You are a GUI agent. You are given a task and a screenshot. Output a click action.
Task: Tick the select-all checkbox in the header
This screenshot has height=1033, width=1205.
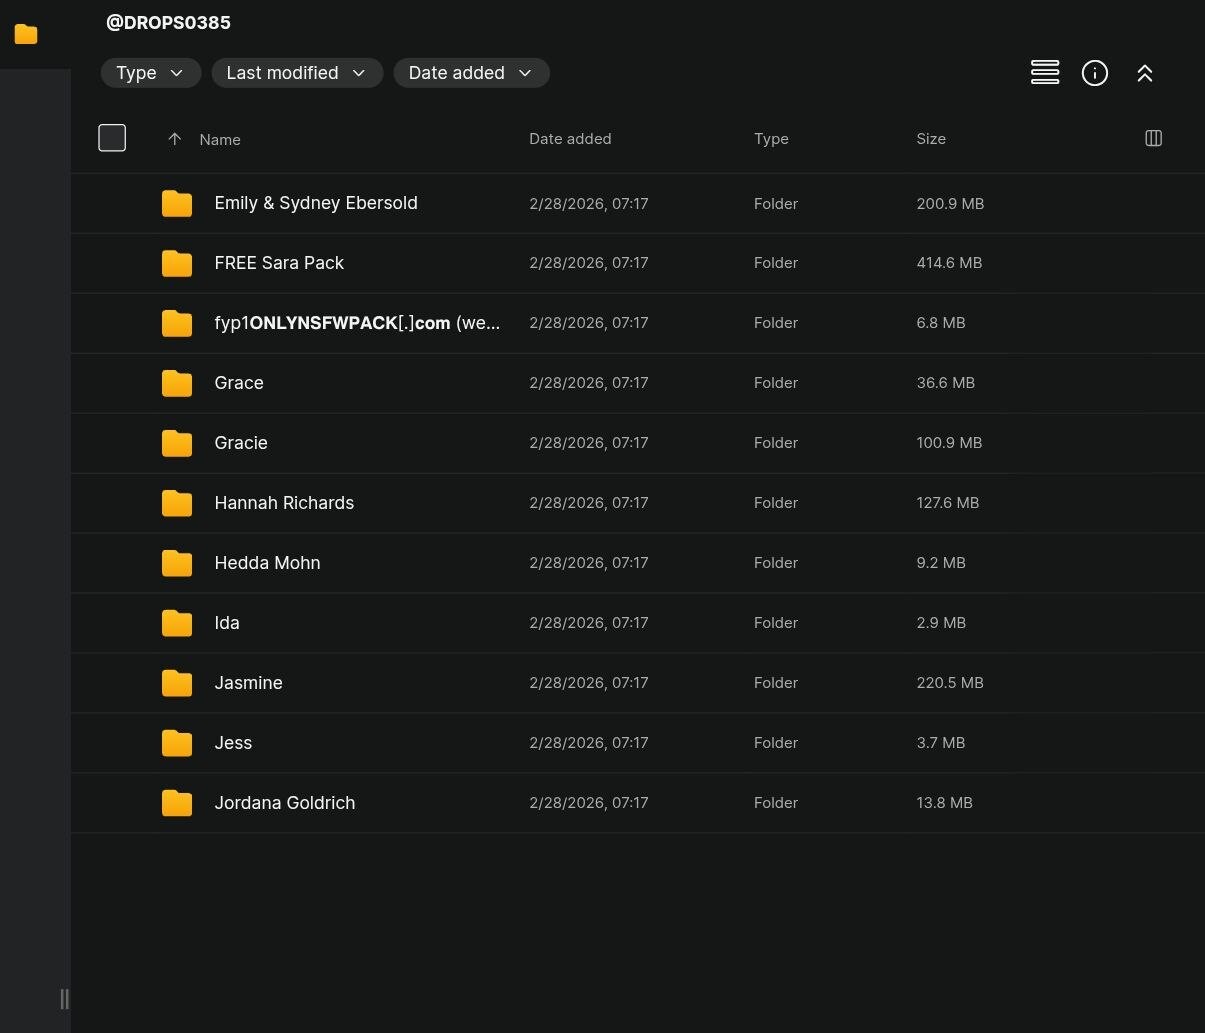pyautogui.click(x=112, y=138)
